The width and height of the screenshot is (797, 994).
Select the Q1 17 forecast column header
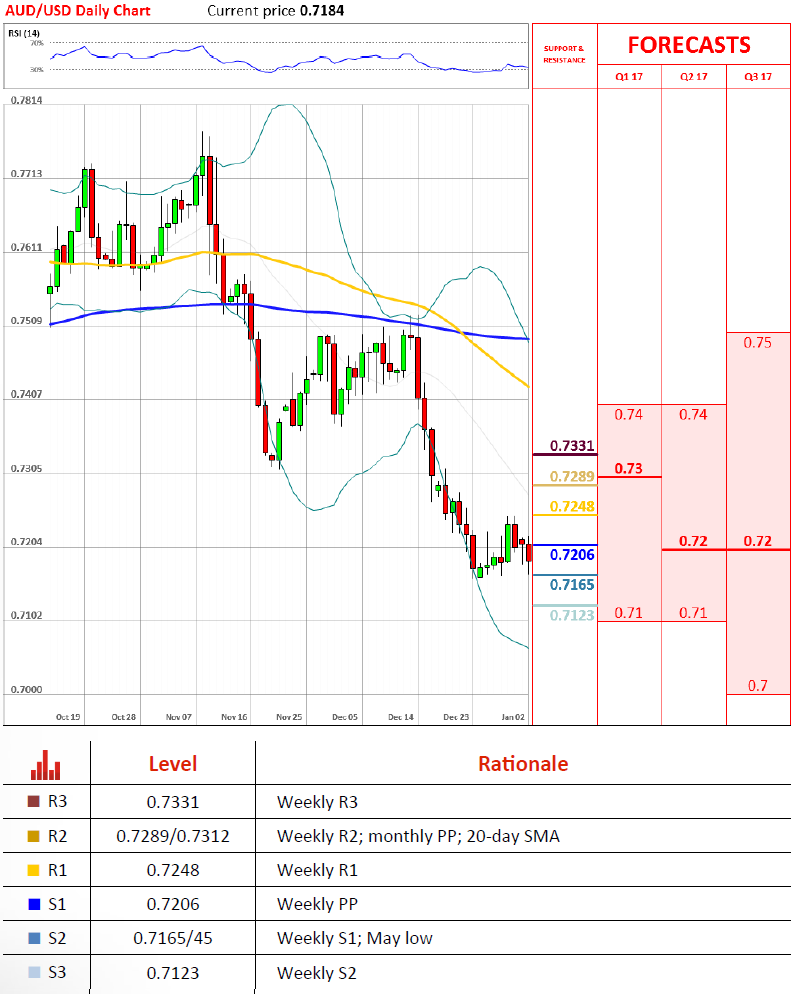tap(629, 77)
